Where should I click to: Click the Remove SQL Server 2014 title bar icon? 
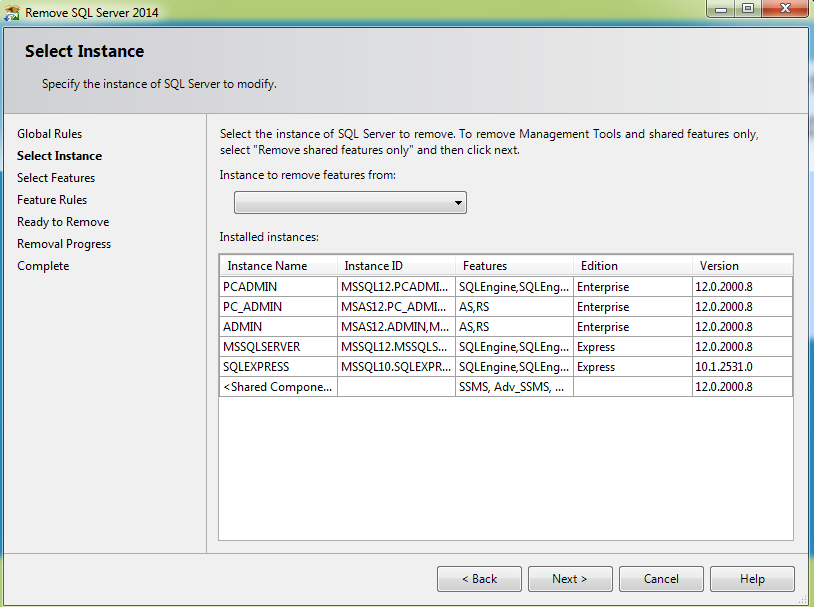click(x=11, y=9)
